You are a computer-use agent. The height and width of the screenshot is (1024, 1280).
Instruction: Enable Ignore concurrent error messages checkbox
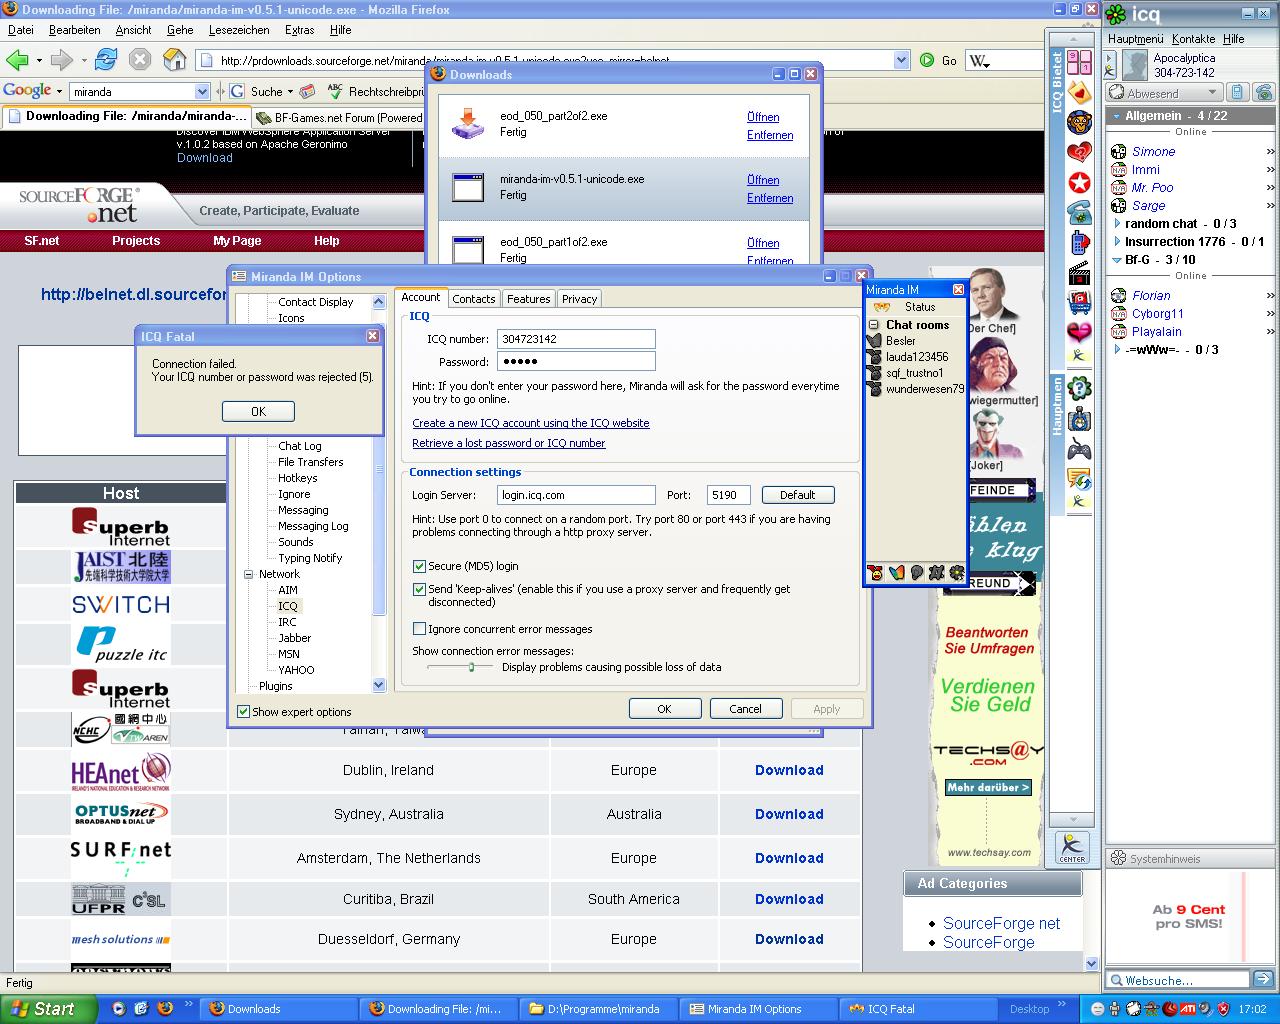pos(420,629)
